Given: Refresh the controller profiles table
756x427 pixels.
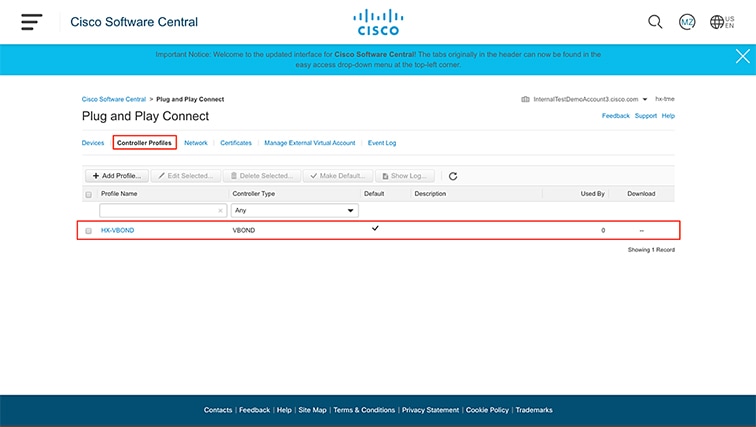Looking at the screenshot, I should coord(453,176).
